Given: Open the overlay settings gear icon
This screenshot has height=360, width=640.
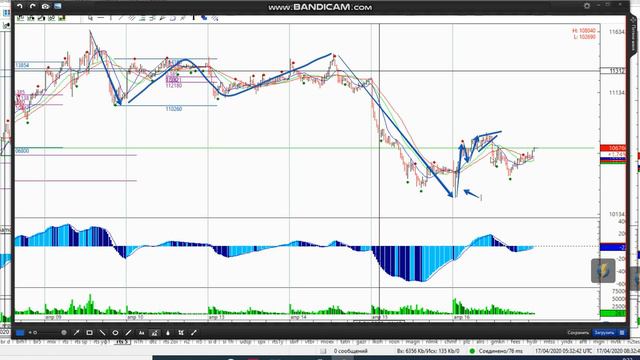Looking at the screenshot, I should (x=587, y=6).
